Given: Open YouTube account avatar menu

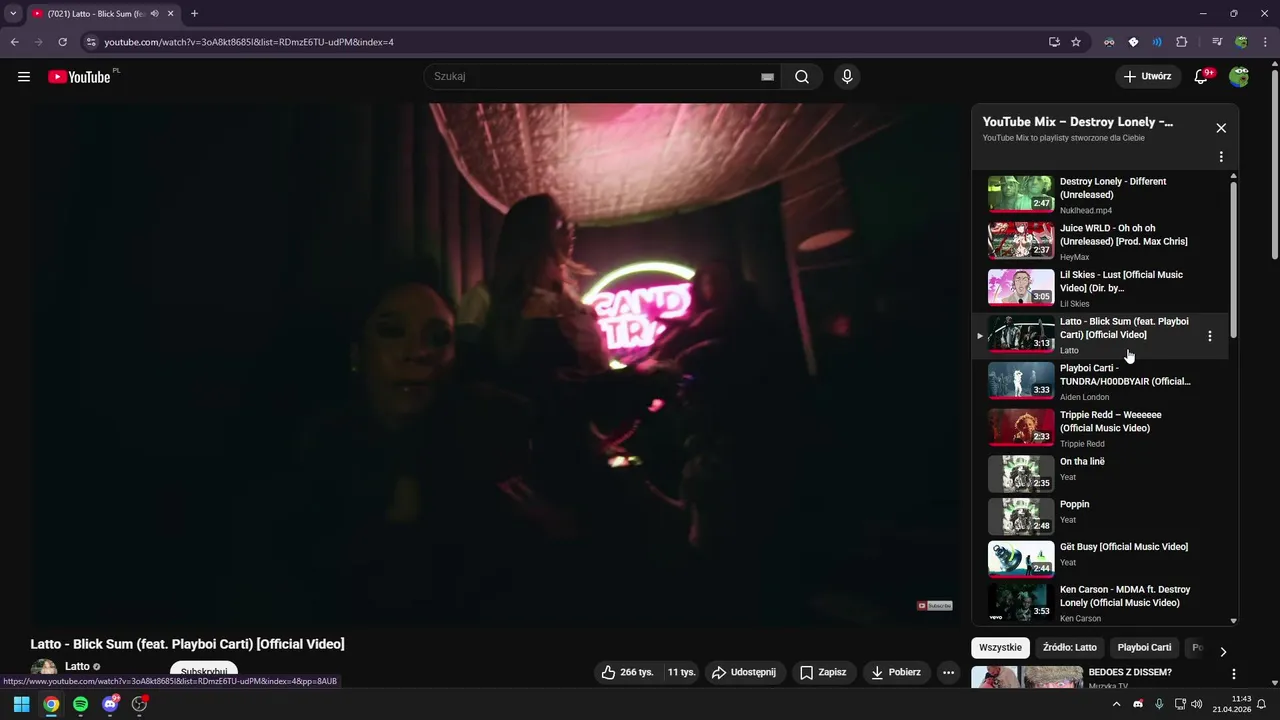Looking at the screenshot, I should pyautogui.click(x=1239, y=77).
